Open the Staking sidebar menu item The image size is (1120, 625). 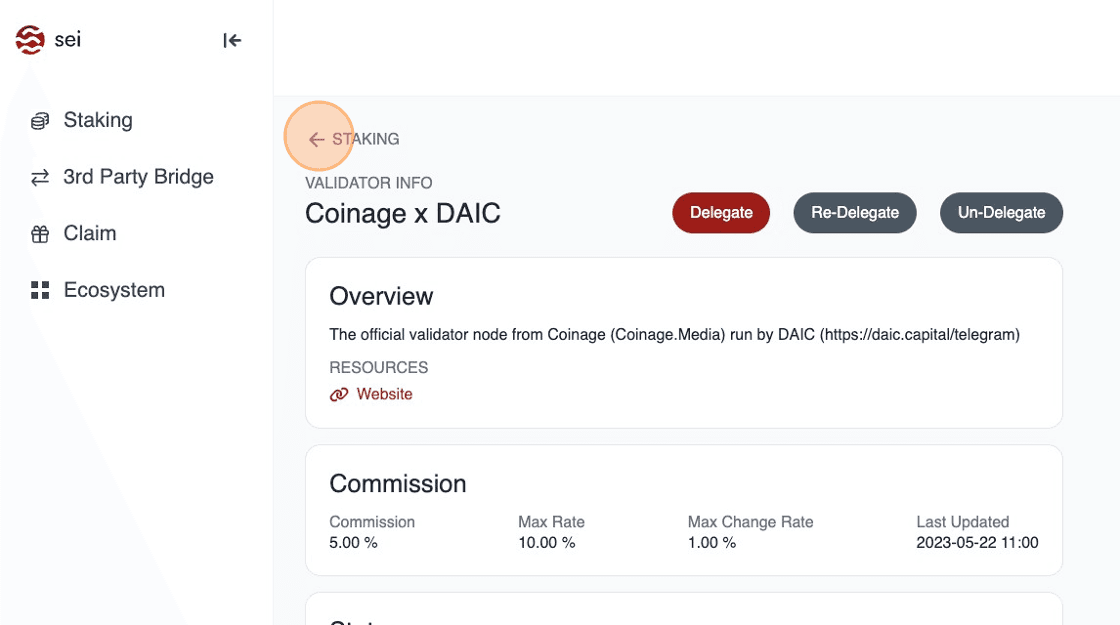[98, 120]
